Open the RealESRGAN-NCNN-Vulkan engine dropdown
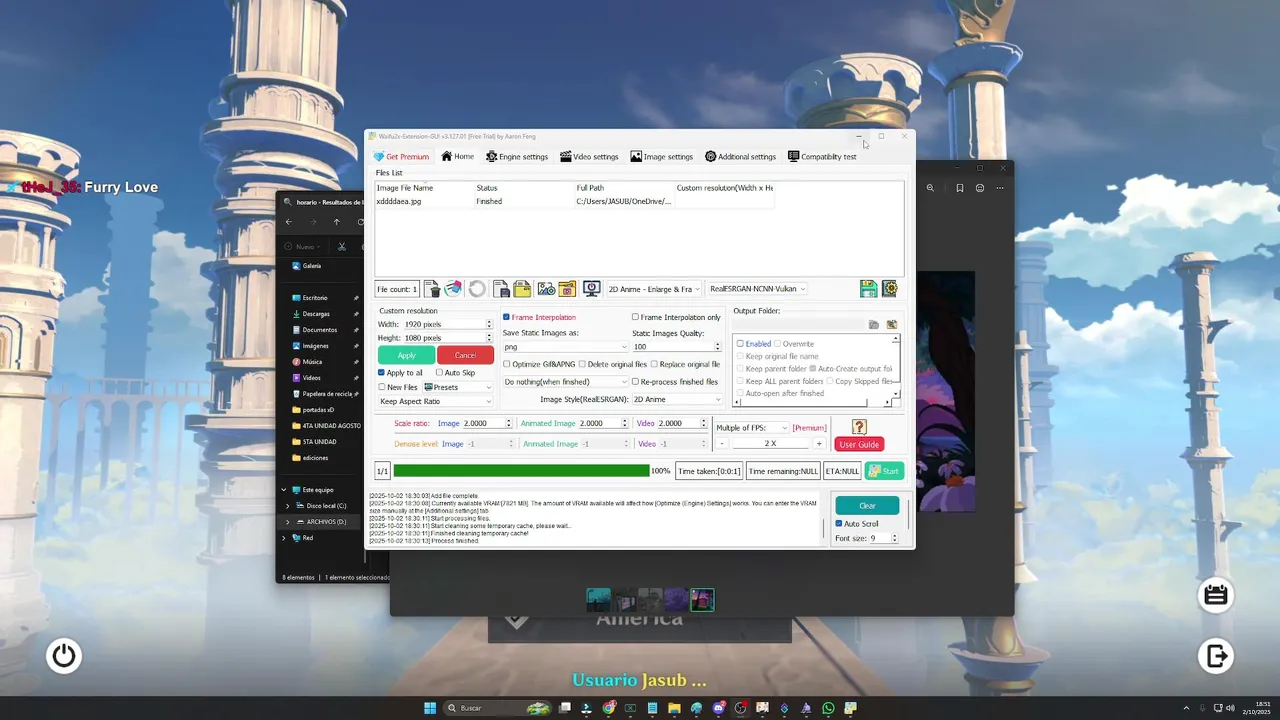This screenshot has height=720, width=1280. point(757,289)
